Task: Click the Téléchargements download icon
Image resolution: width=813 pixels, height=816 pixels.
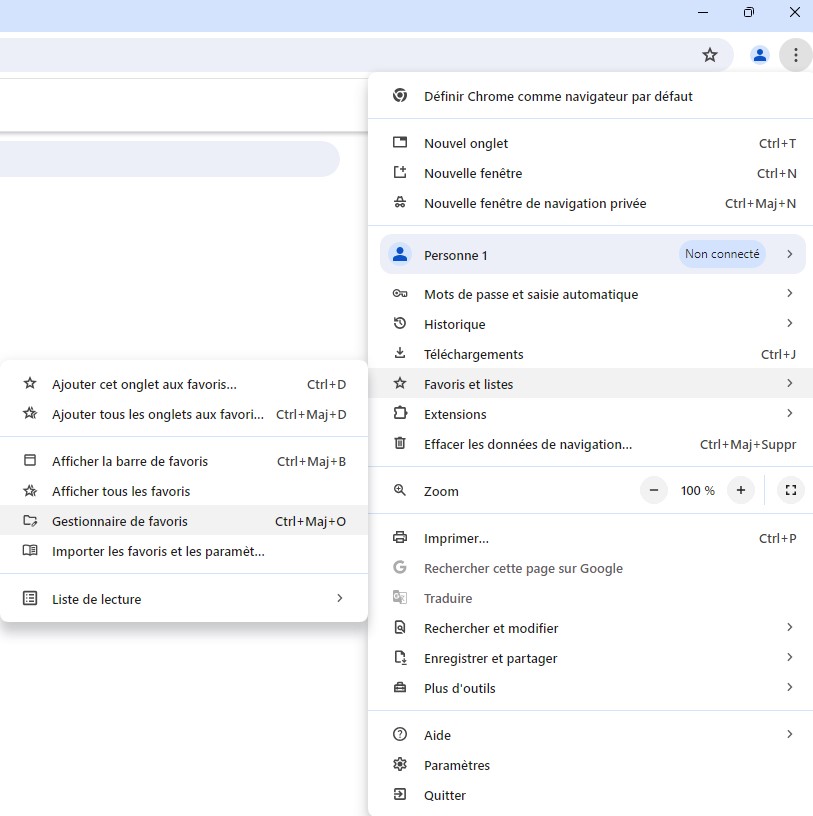Action: (400, 354)
